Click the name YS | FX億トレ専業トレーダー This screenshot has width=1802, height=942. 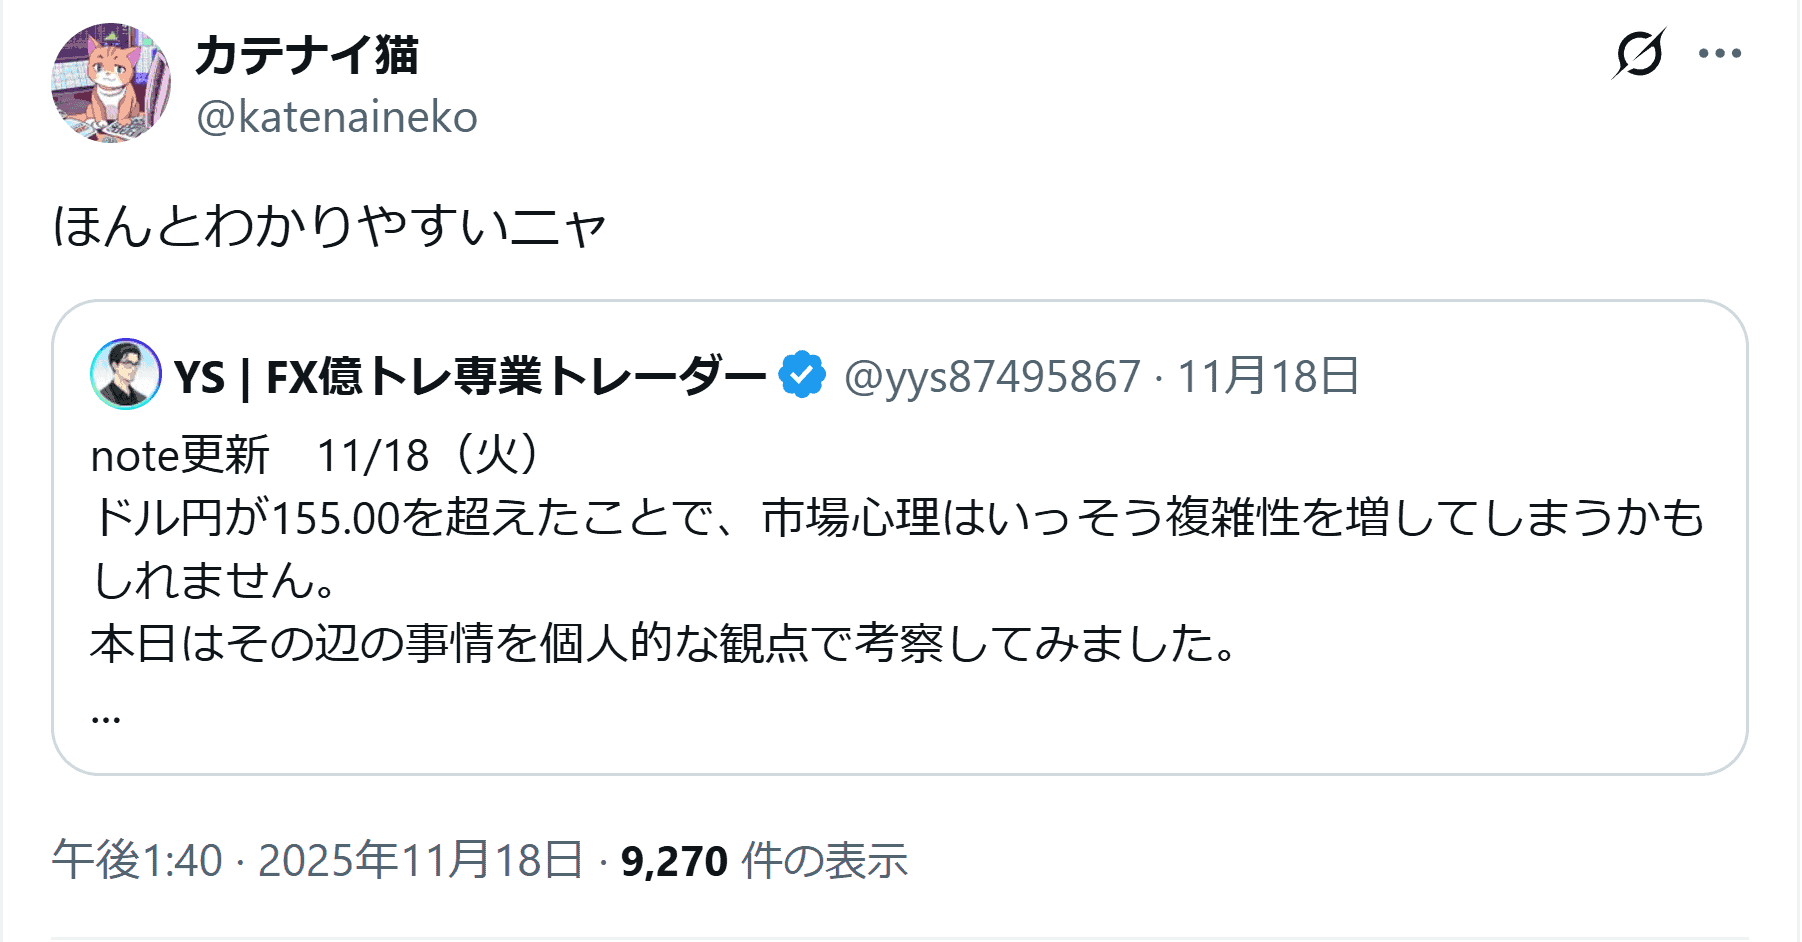470,377
